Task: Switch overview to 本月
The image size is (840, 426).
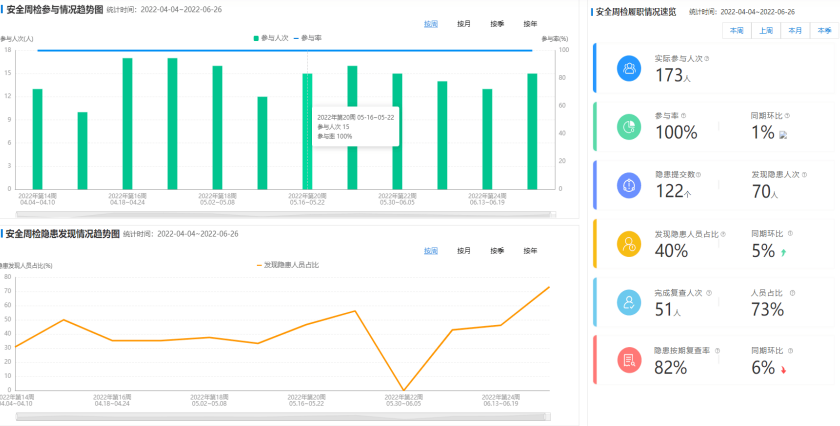Action: coord(795,31)
